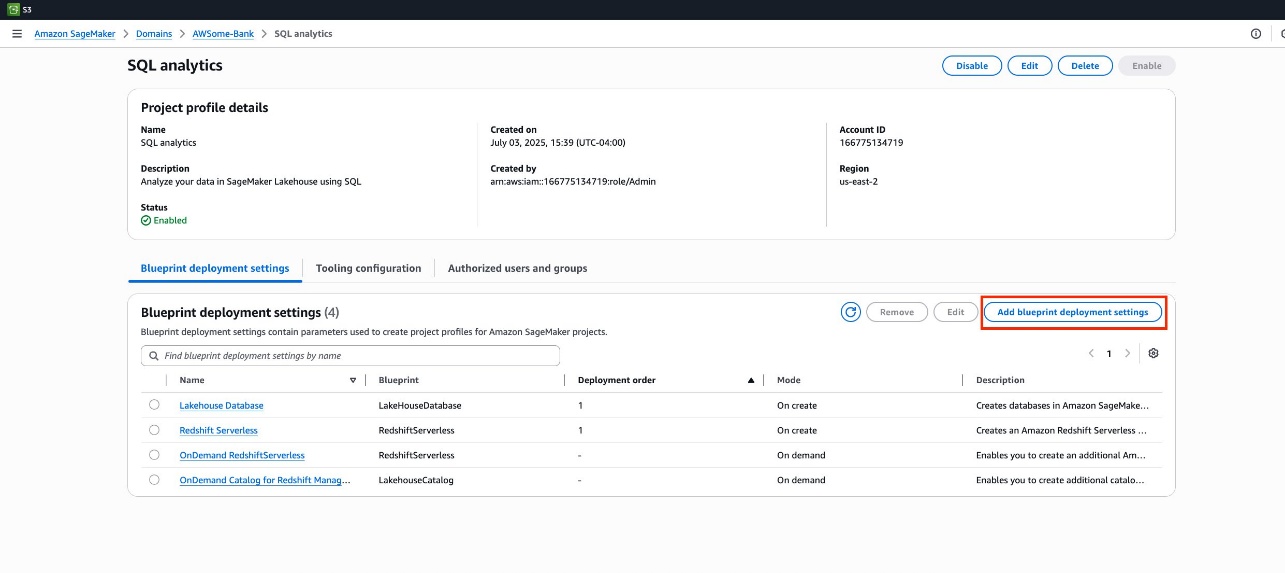Switch to Blueprint deployment settings tab
1285x573 pixels.
click(x=215, y=268)
